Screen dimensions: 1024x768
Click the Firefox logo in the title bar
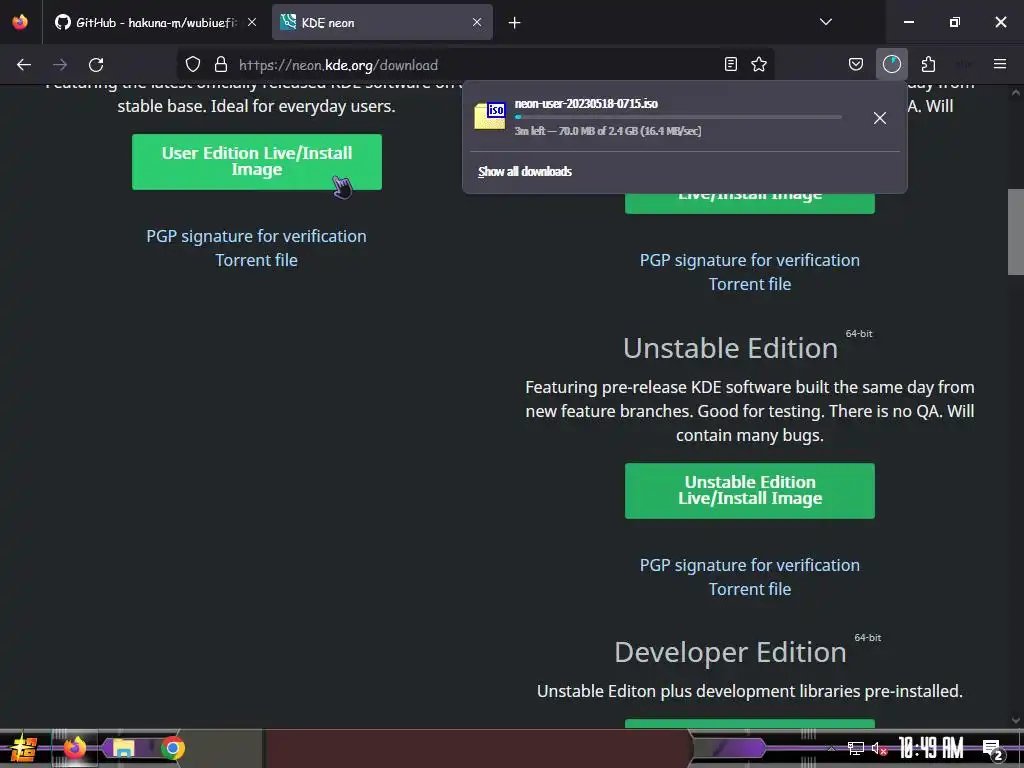click(20, 22)
